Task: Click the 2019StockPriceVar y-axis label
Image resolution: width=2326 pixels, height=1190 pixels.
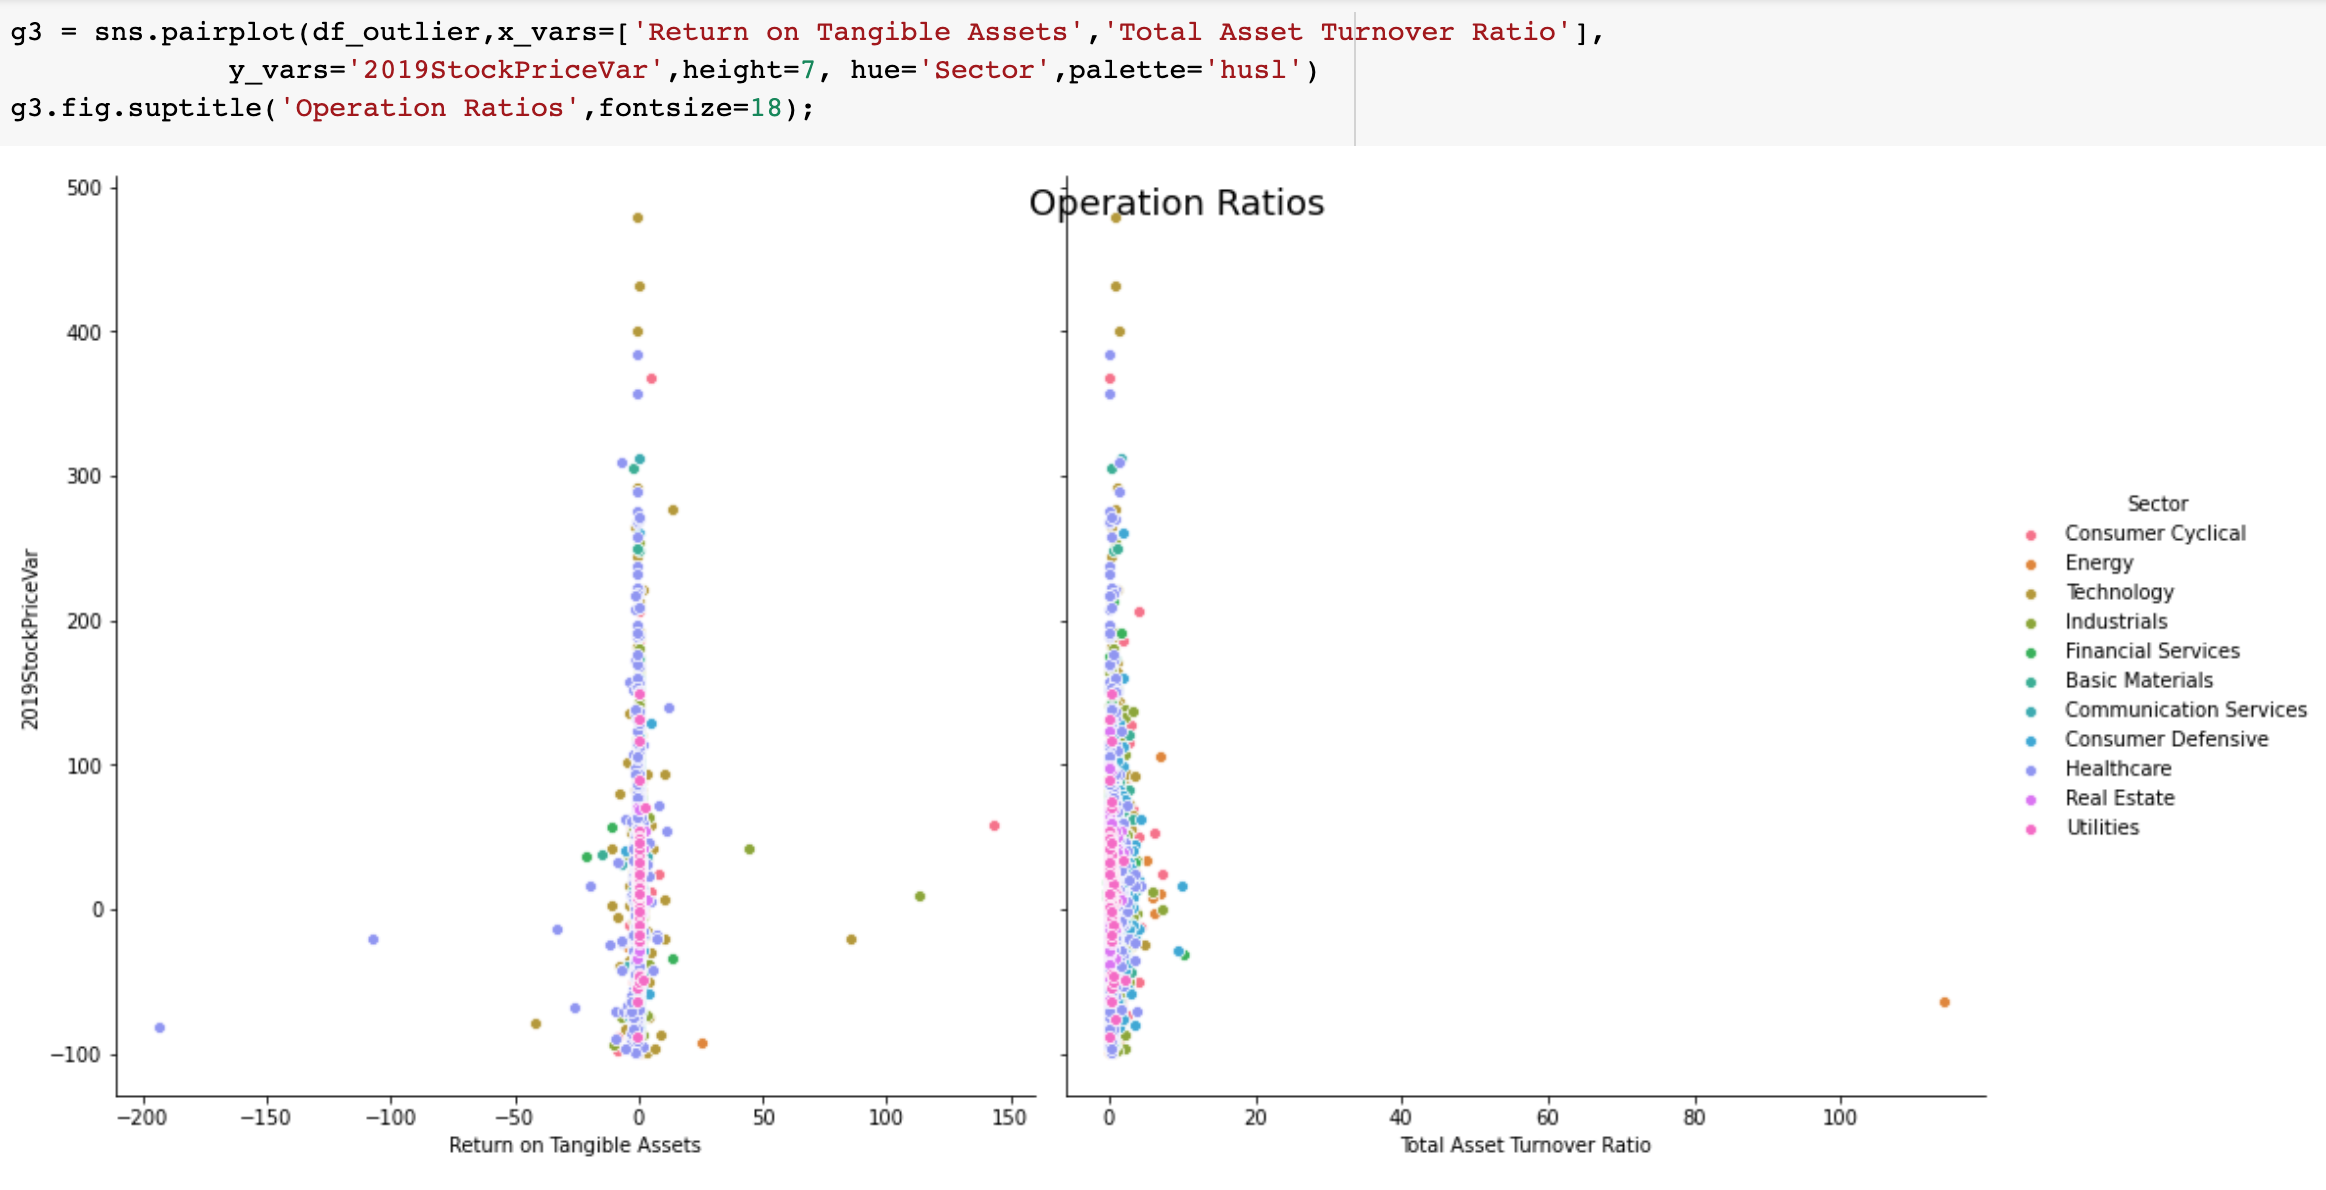Action: point(30,639)
